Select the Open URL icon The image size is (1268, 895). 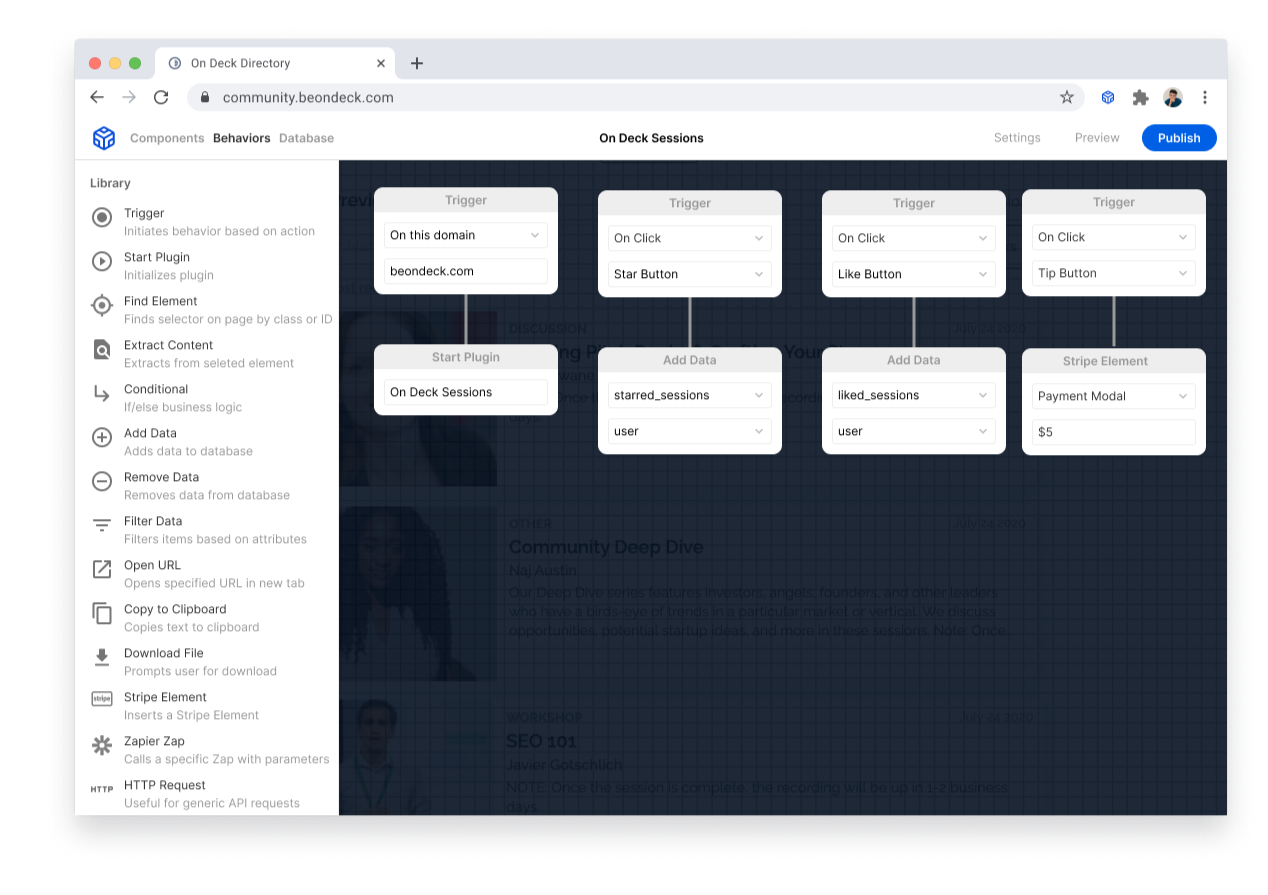click(x=101, y=569)
